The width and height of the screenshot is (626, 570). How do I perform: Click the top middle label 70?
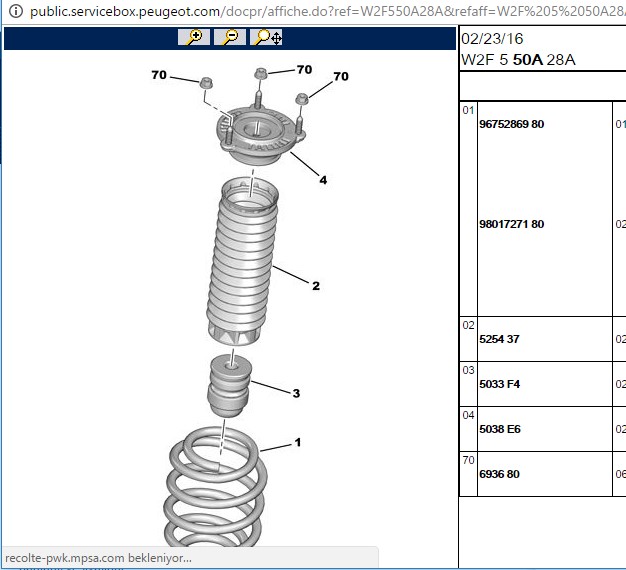[304, 69]
